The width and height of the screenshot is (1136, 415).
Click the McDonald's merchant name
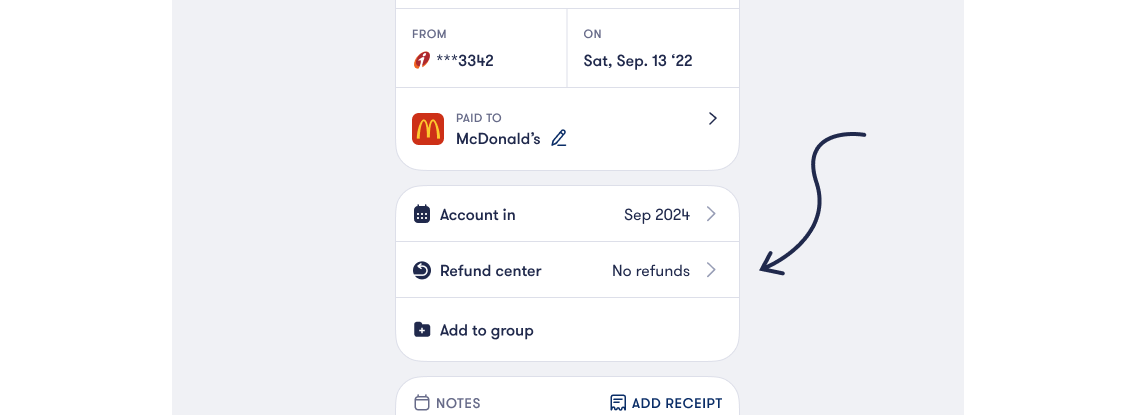(498, 139)
